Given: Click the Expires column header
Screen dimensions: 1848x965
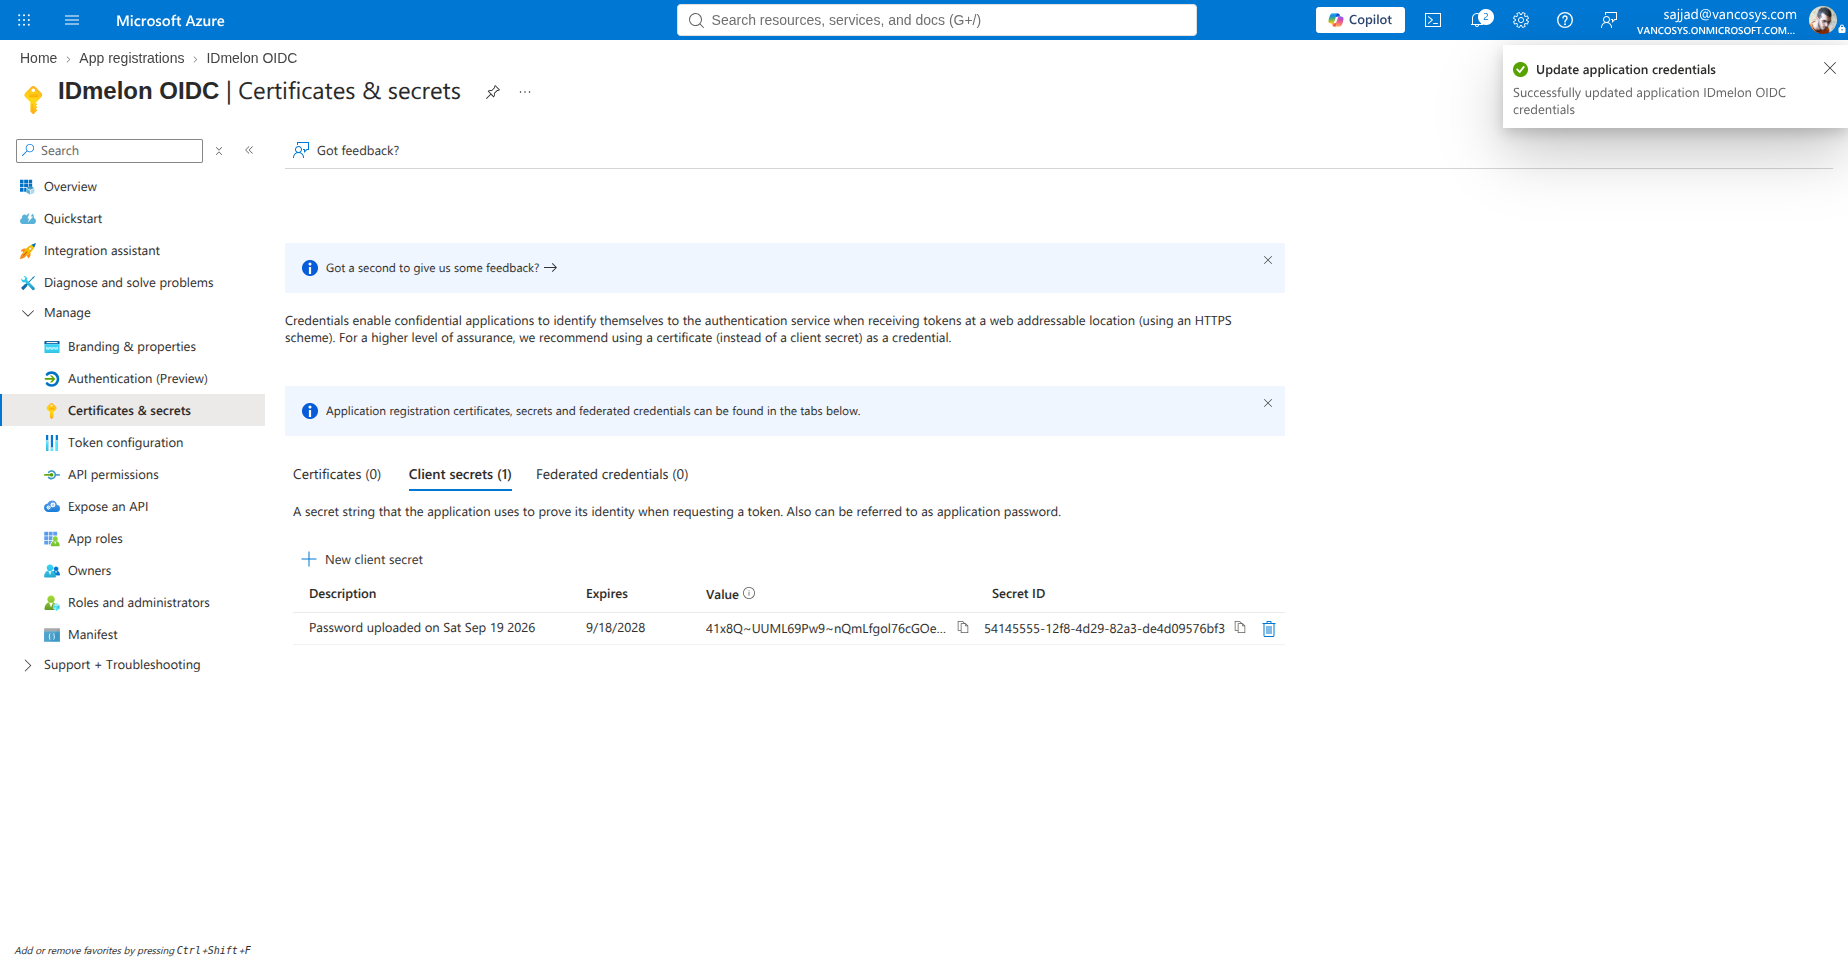Looking at the screenshot, I should (x=606, y=594).
